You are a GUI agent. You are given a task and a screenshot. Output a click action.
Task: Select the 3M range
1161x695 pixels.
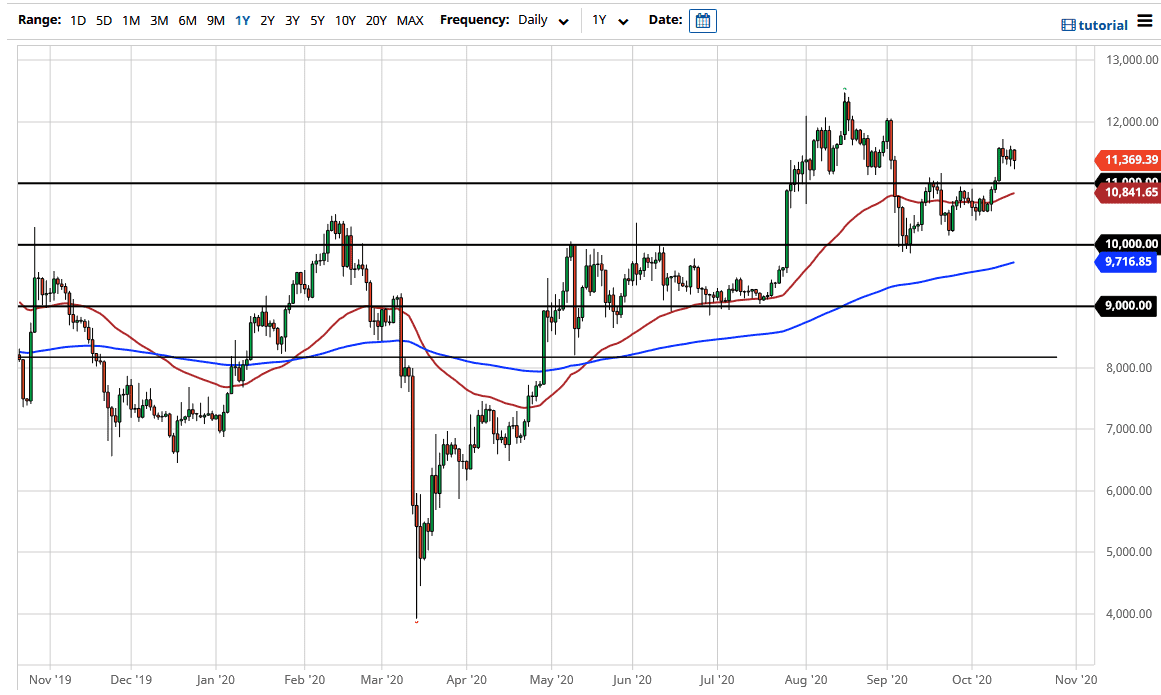(158, 20)
